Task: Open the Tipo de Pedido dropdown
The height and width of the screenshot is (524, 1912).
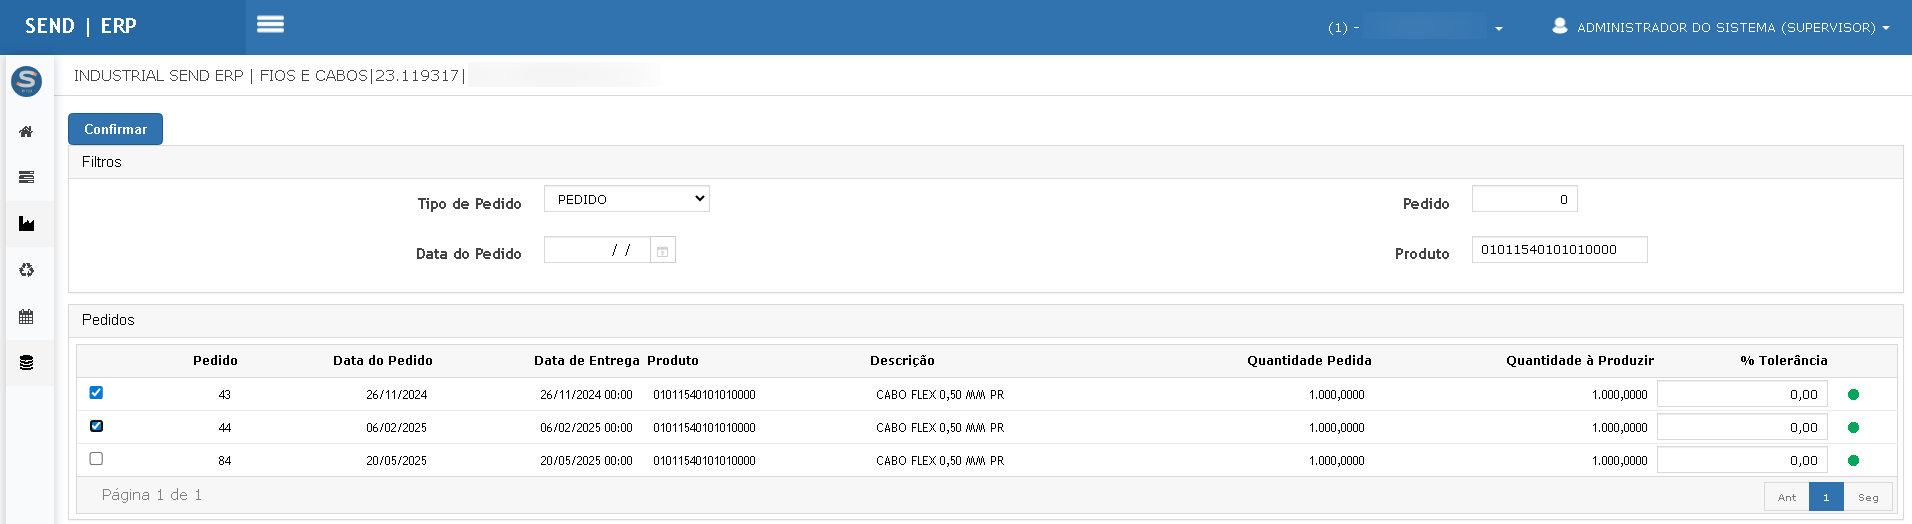Action: coord(626,199)
